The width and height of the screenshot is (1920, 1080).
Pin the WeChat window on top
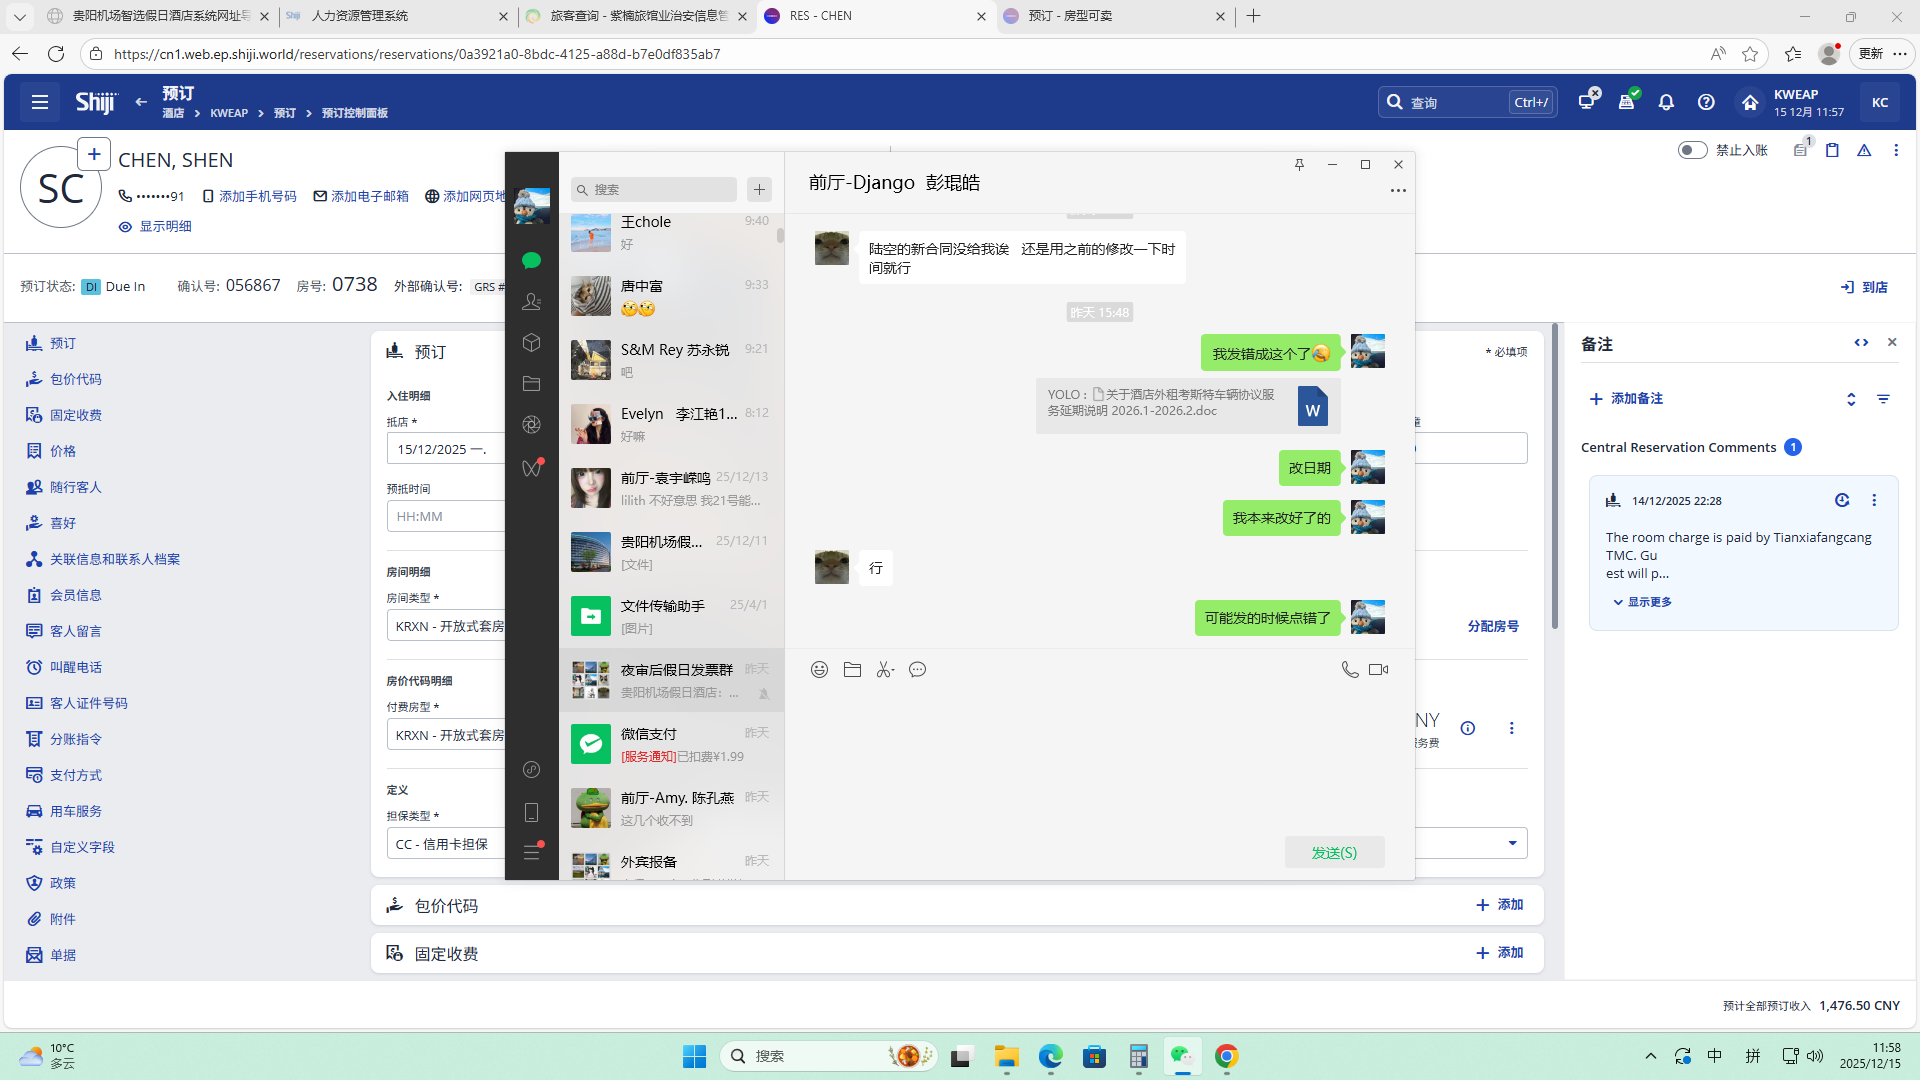point(1299,165)
